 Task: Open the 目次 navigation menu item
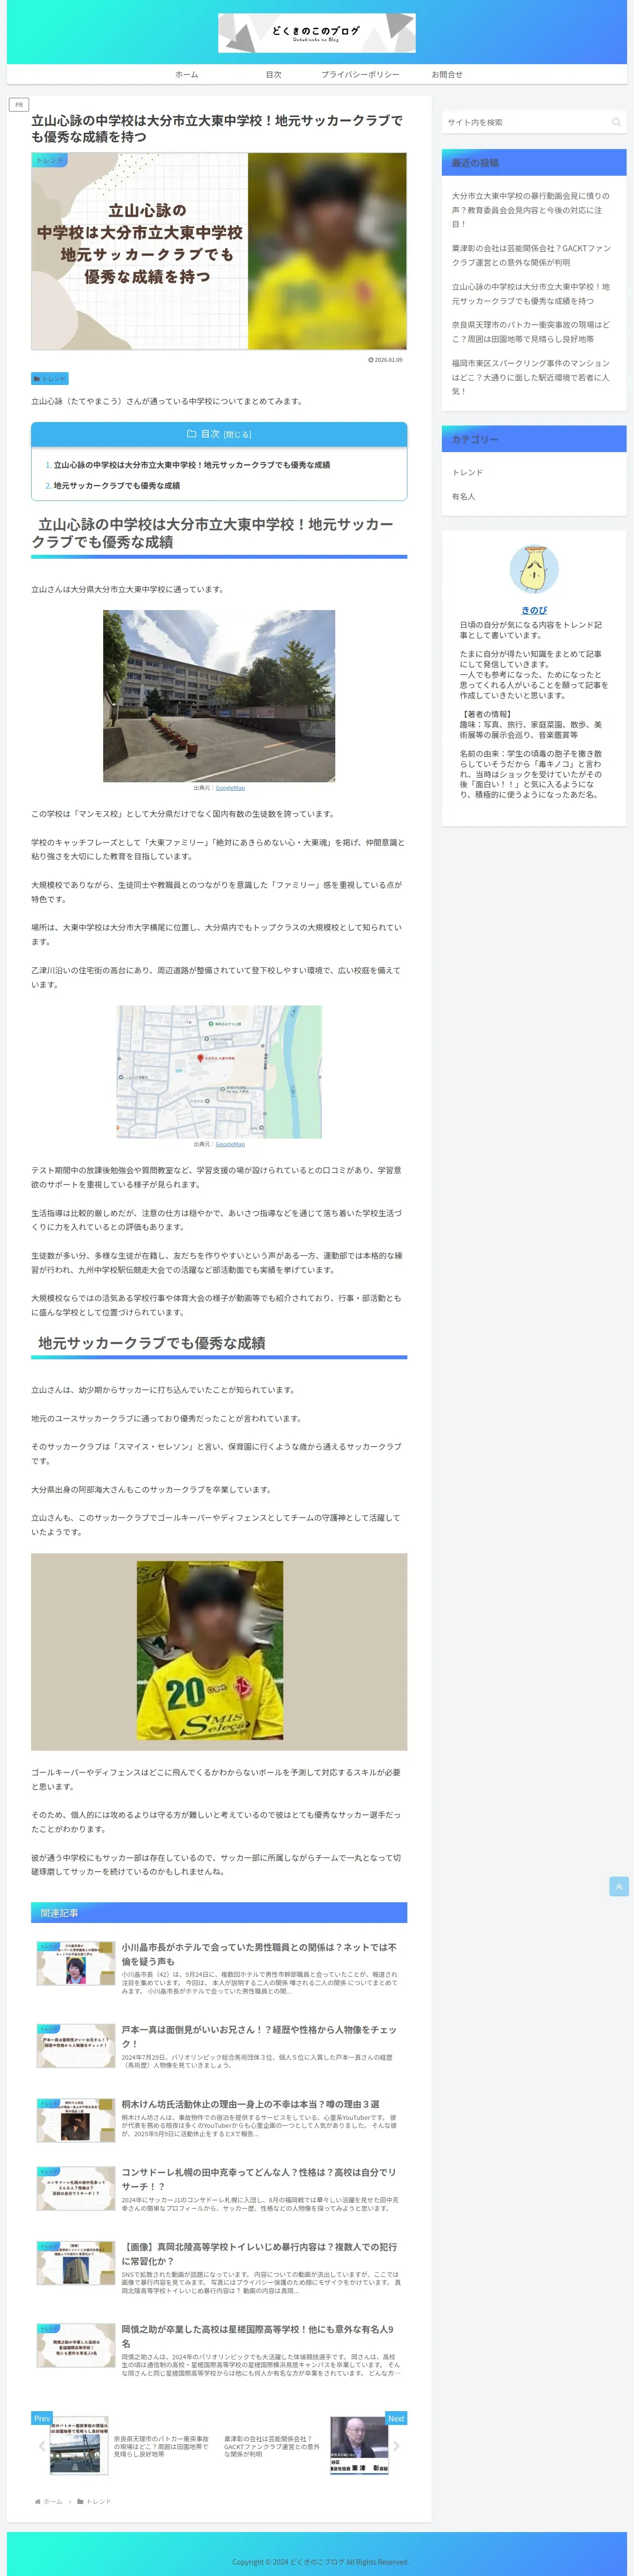[x=273, y=75]
